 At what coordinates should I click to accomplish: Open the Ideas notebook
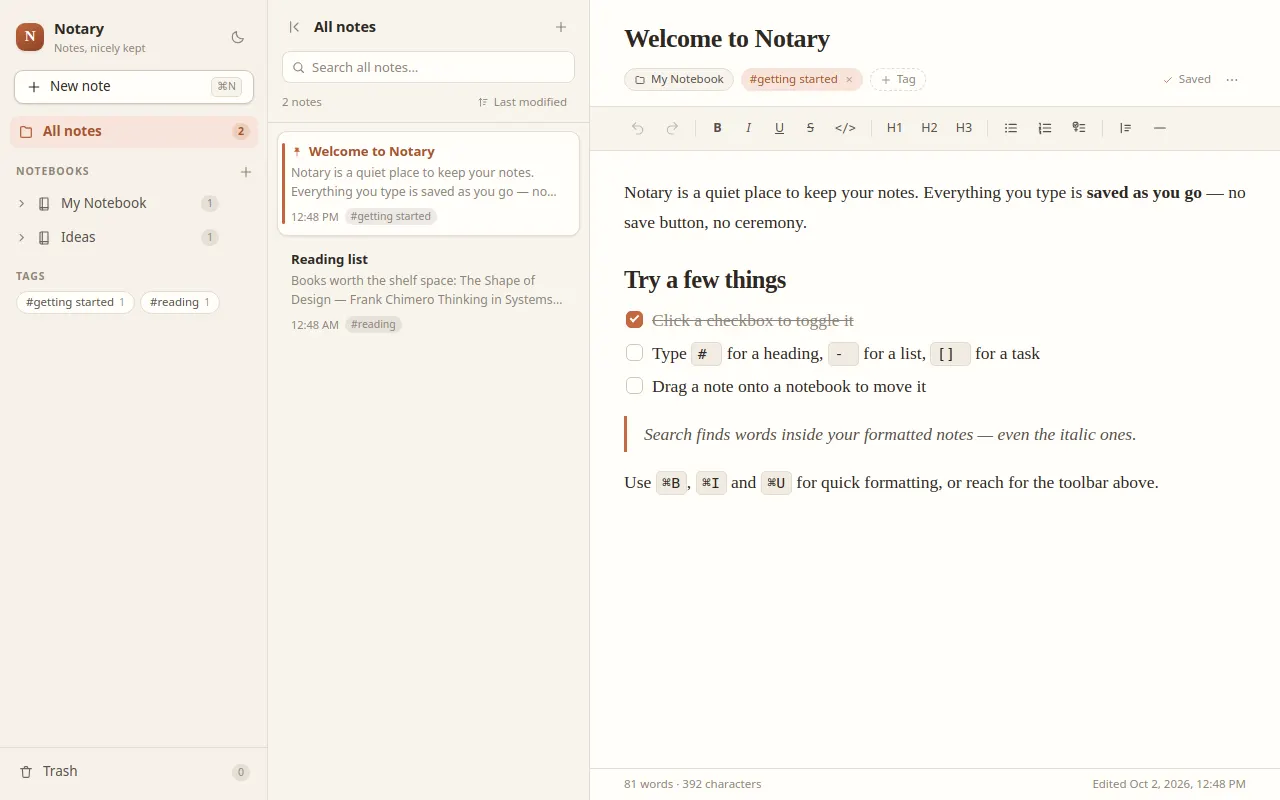tap(134, 237)
